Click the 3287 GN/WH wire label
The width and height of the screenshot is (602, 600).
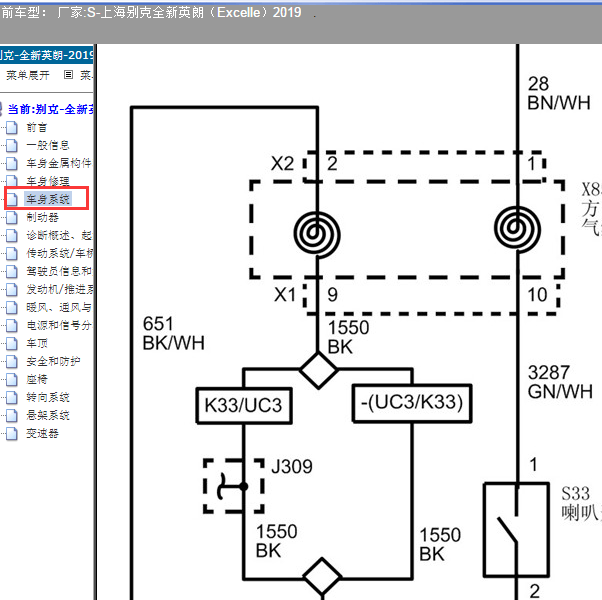point(560,382)
